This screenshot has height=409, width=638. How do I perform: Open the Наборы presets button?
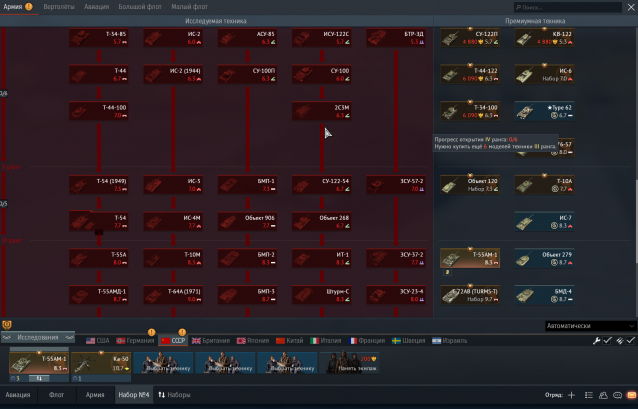pos(174,395)
